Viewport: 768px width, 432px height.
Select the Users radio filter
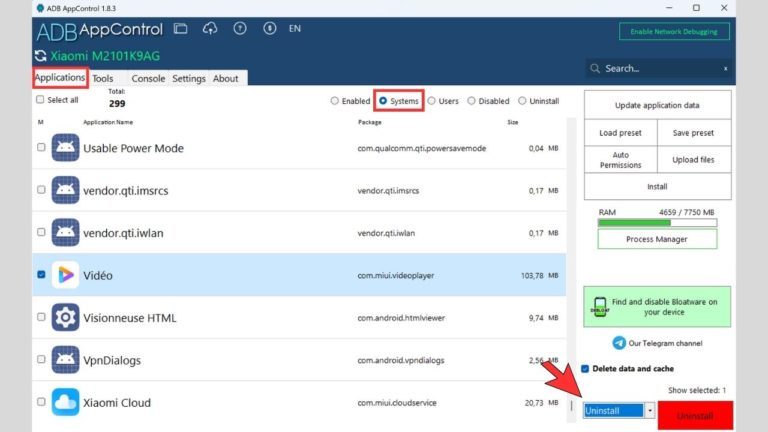click(432, 101)
